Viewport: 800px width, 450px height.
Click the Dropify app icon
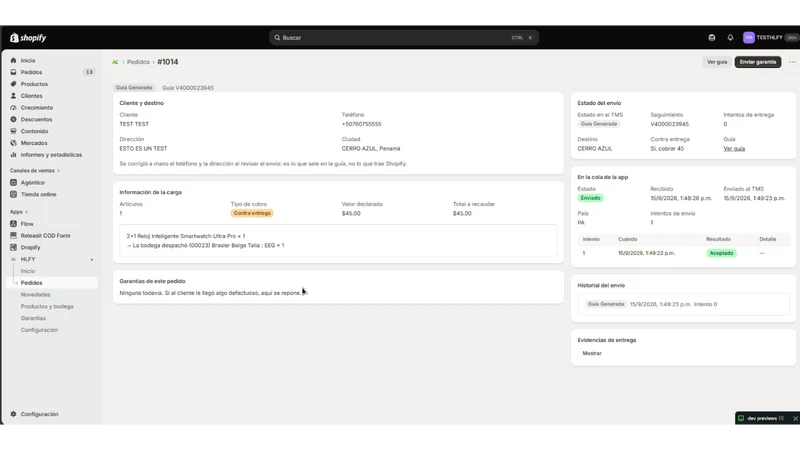(13, 247)
